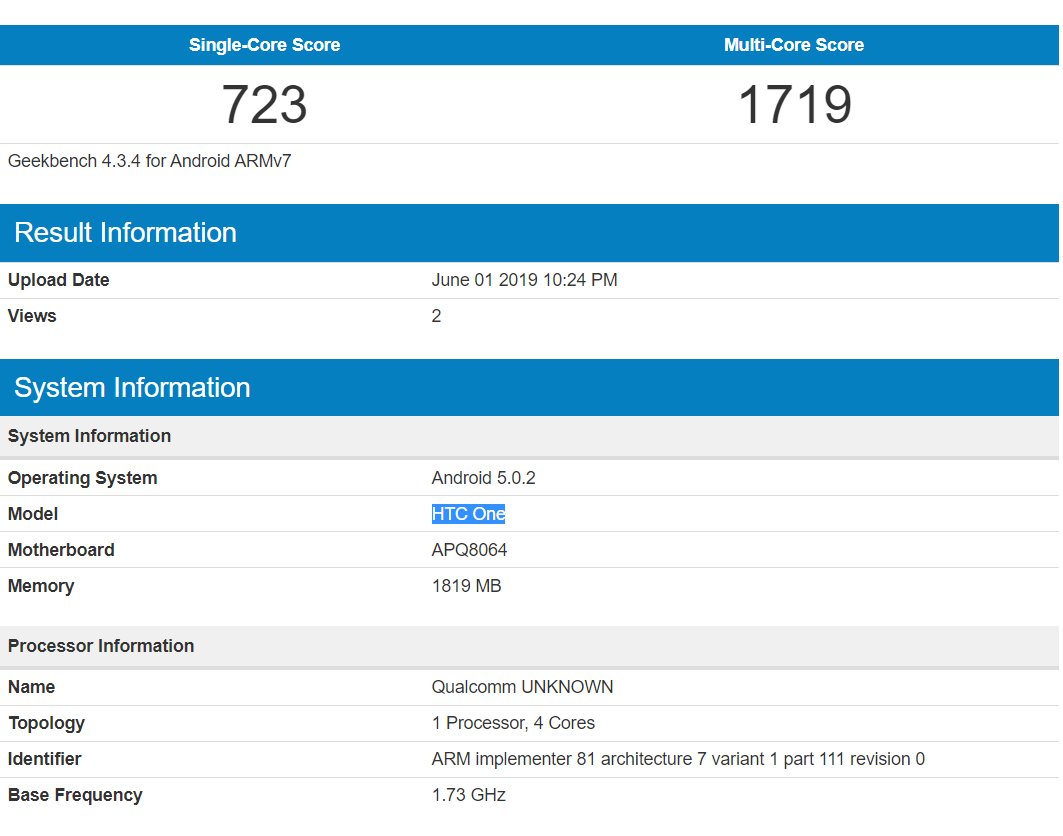The height and width of the screenshot is (836, 1063).
Task: Select the Android 5.0.2 value
Action: 483,478
